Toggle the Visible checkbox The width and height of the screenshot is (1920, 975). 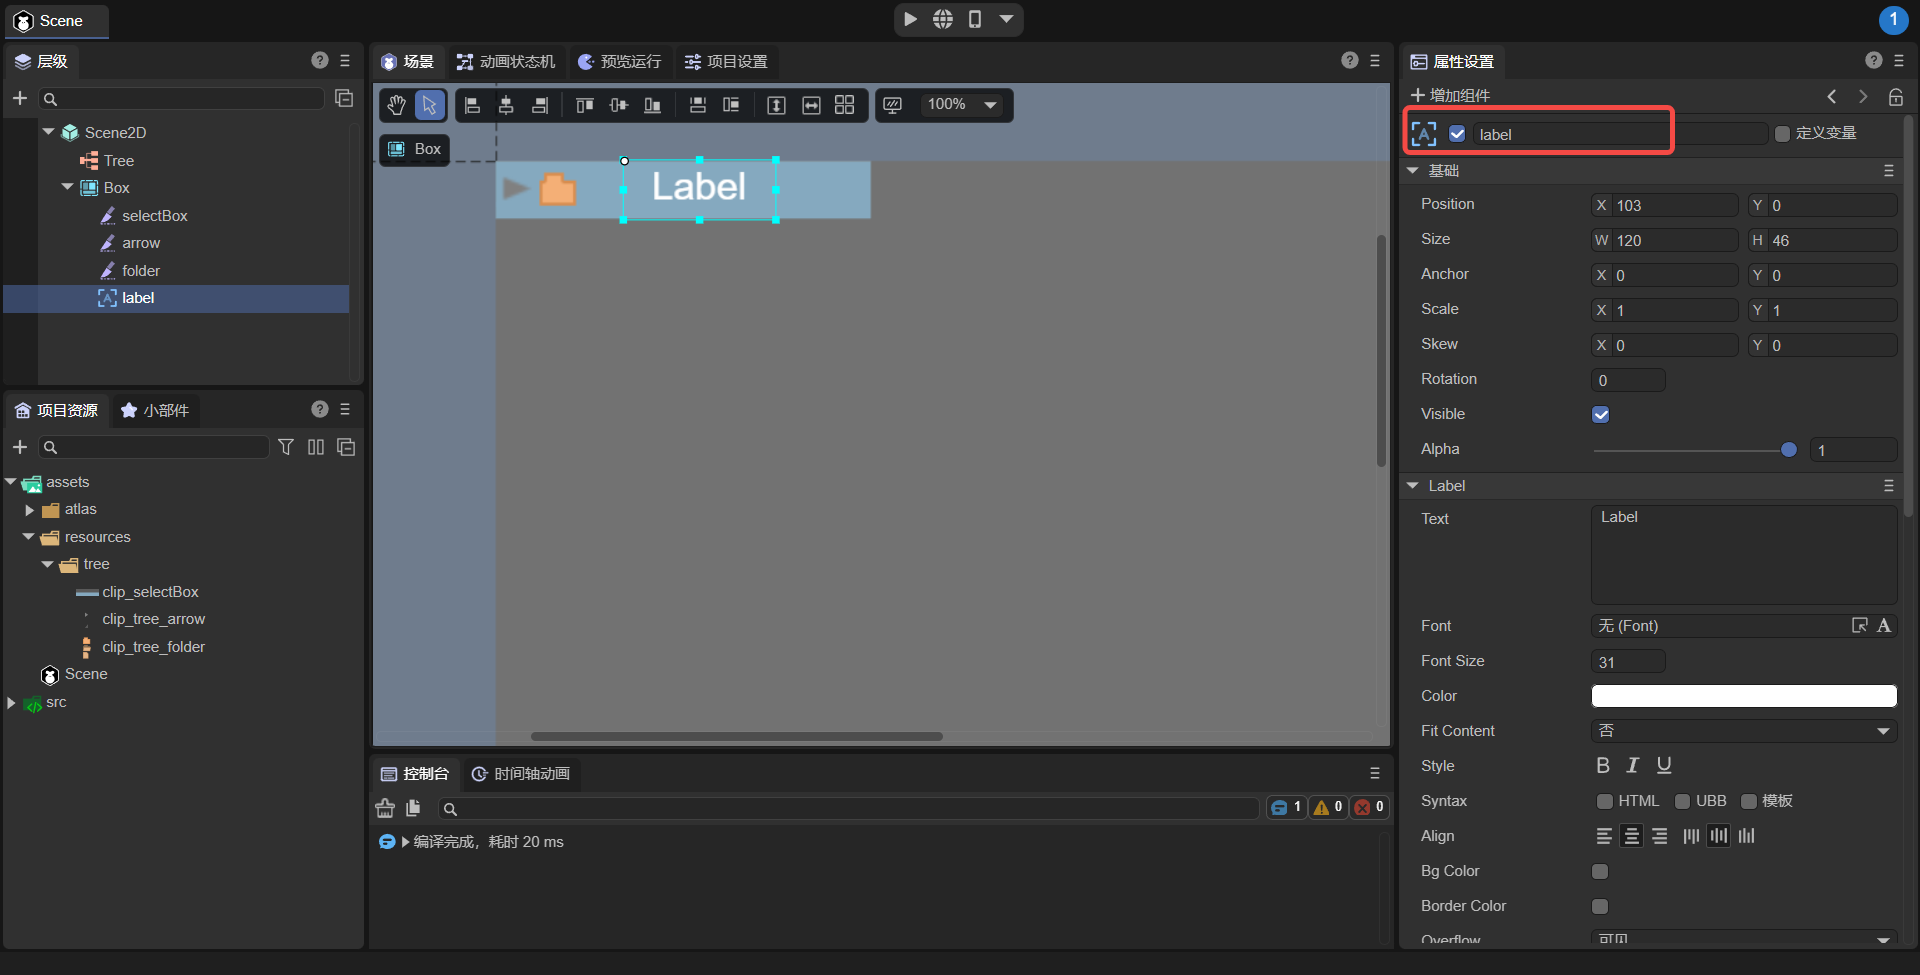pyautogui.click(x=1601, y=415)
